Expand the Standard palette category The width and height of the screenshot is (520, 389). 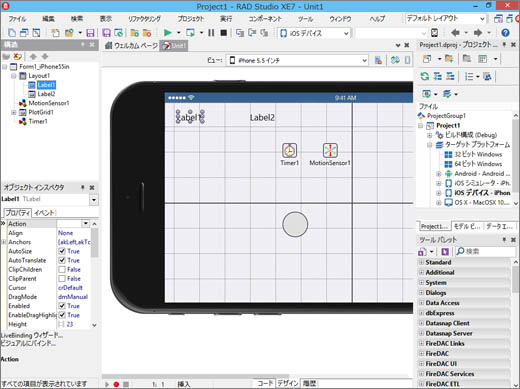tap(421, 262)
